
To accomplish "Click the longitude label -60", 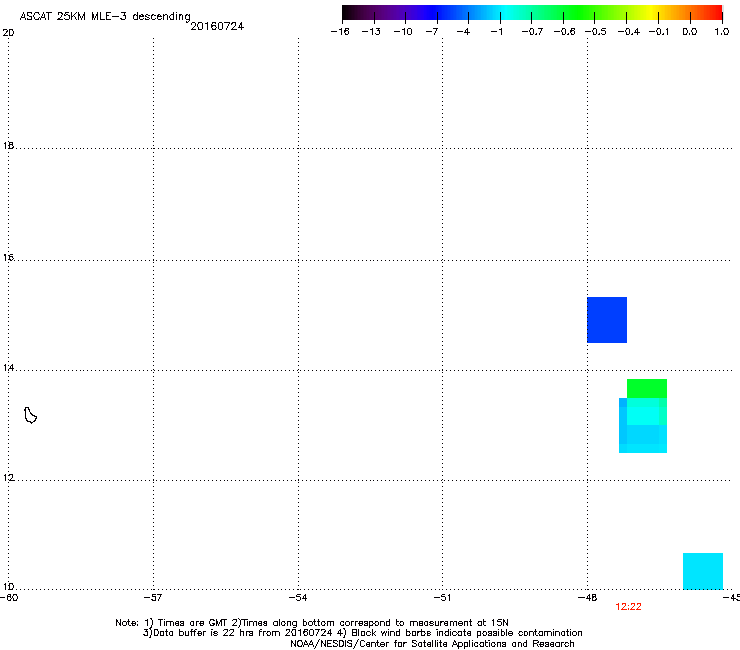I will [x=9, y=598].
